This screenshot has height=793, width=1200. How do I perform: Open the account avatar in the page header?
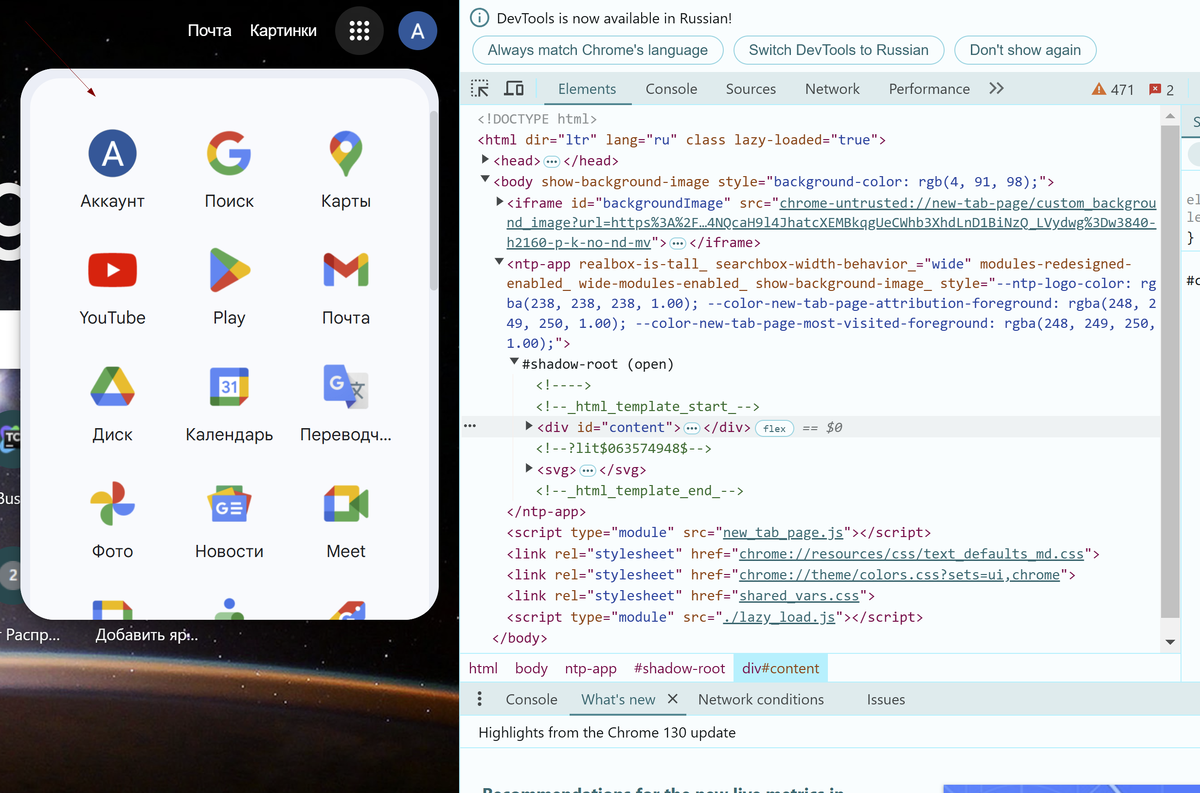pyautogui.click(x=417, y=31)
